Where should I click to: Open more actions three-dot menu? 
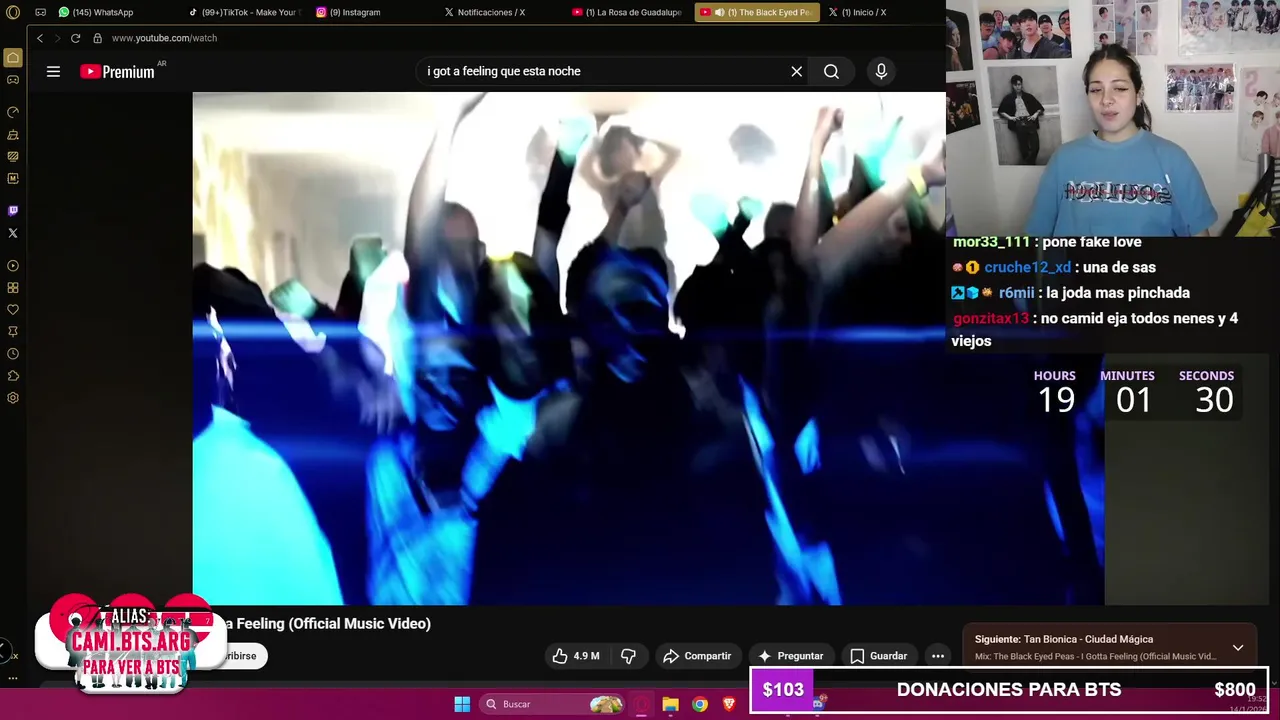coord(938,656)
